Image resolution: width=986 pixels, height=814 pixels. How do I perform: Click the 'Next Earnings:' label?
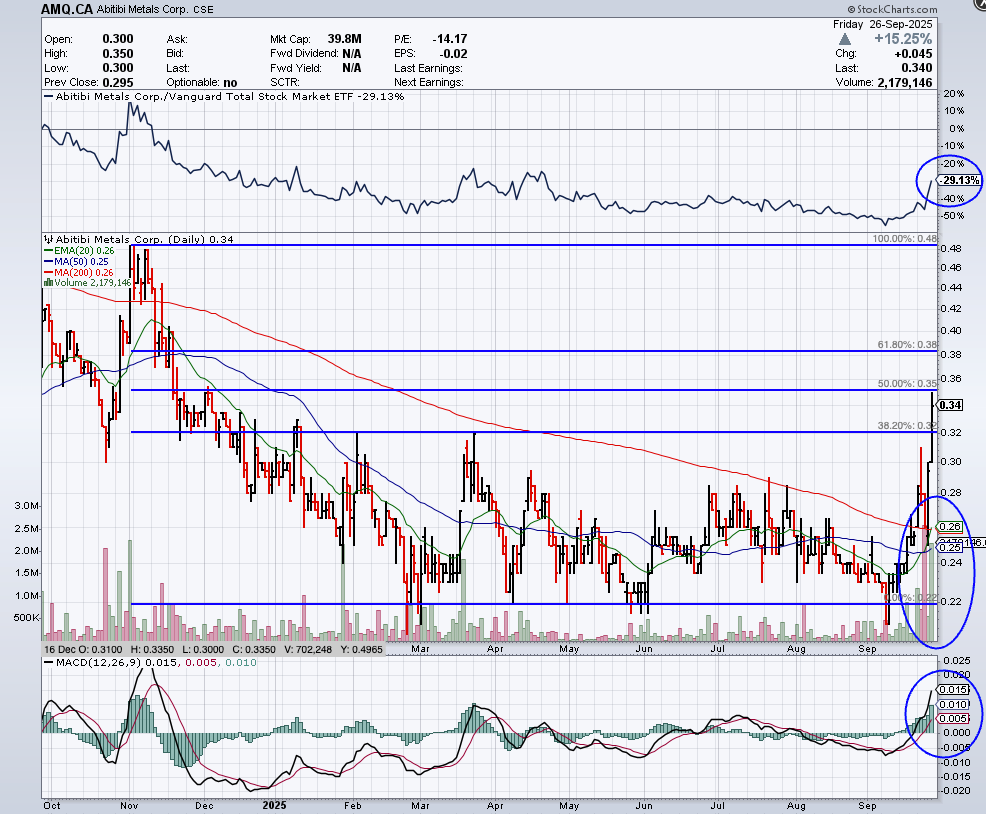(429, 82)
